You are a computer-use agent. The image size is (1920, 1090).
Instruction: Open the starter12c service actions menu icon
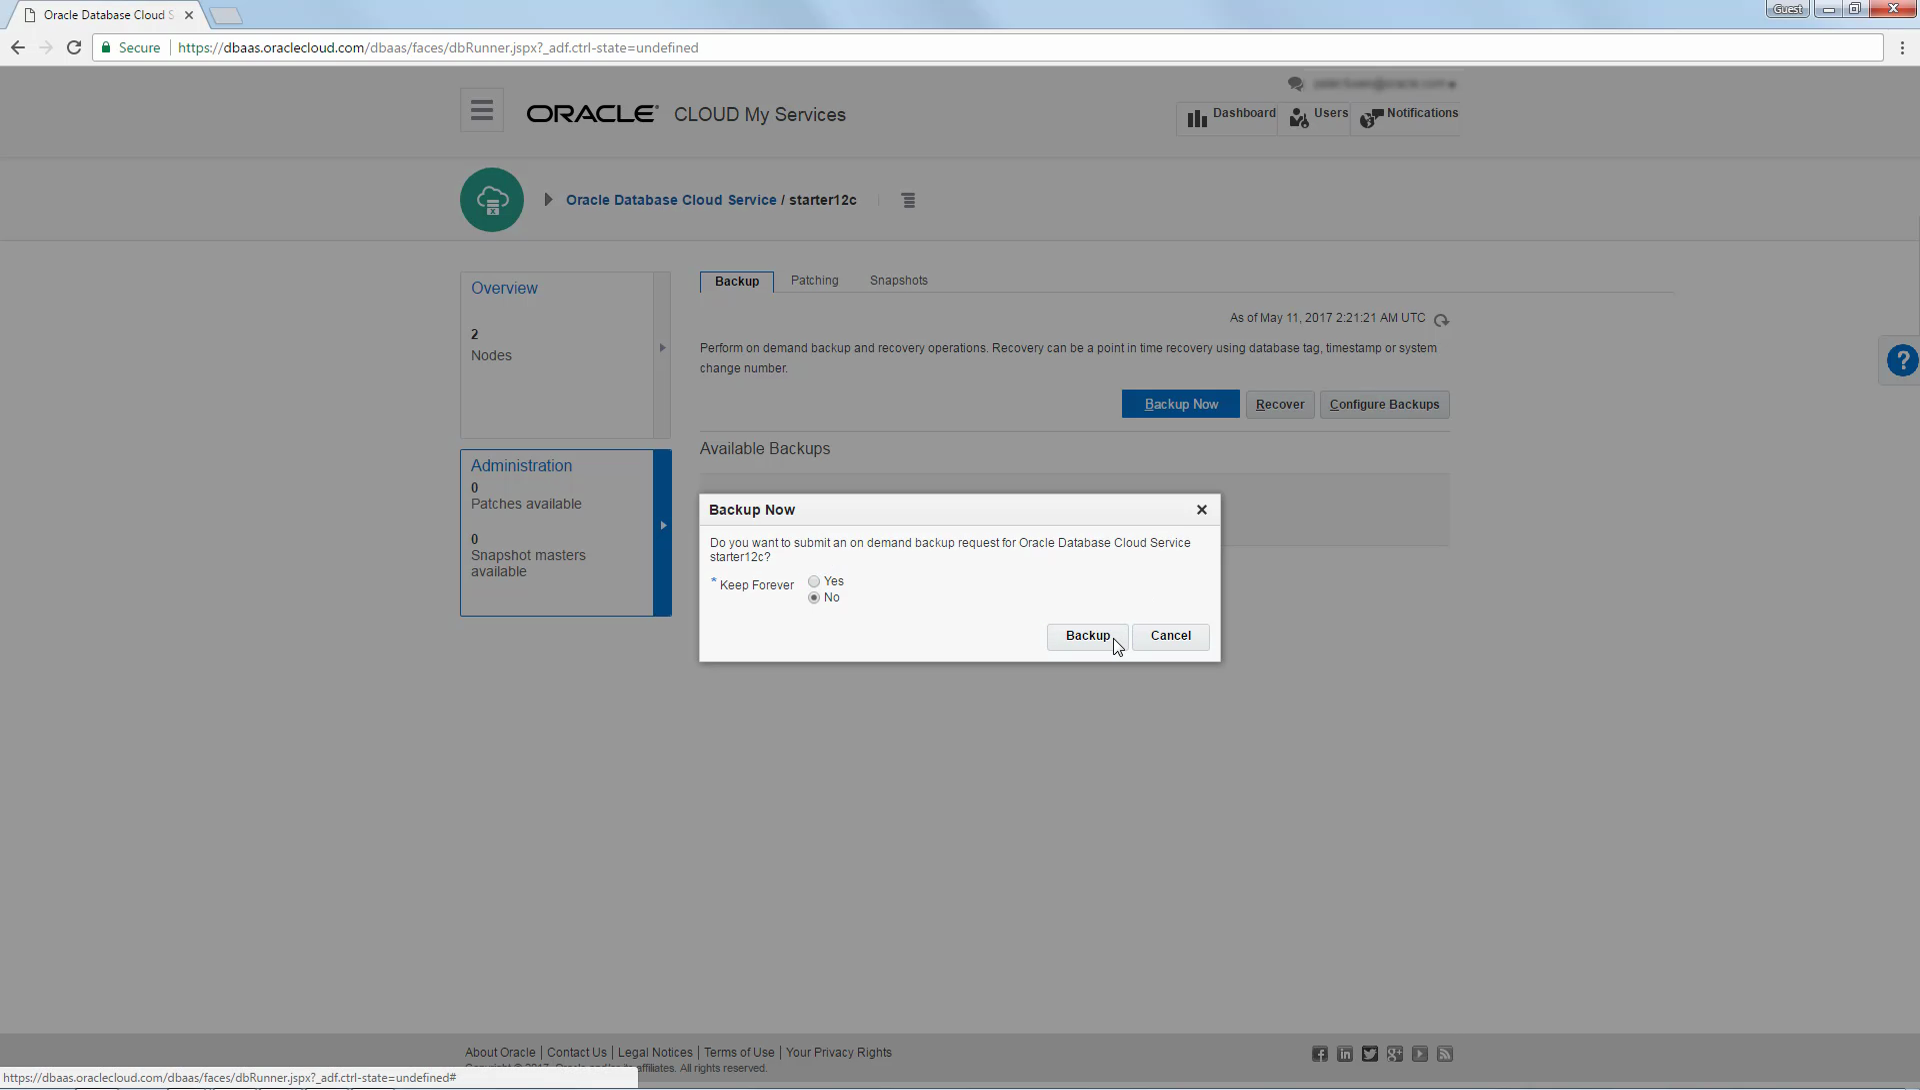tap(908, 201)
